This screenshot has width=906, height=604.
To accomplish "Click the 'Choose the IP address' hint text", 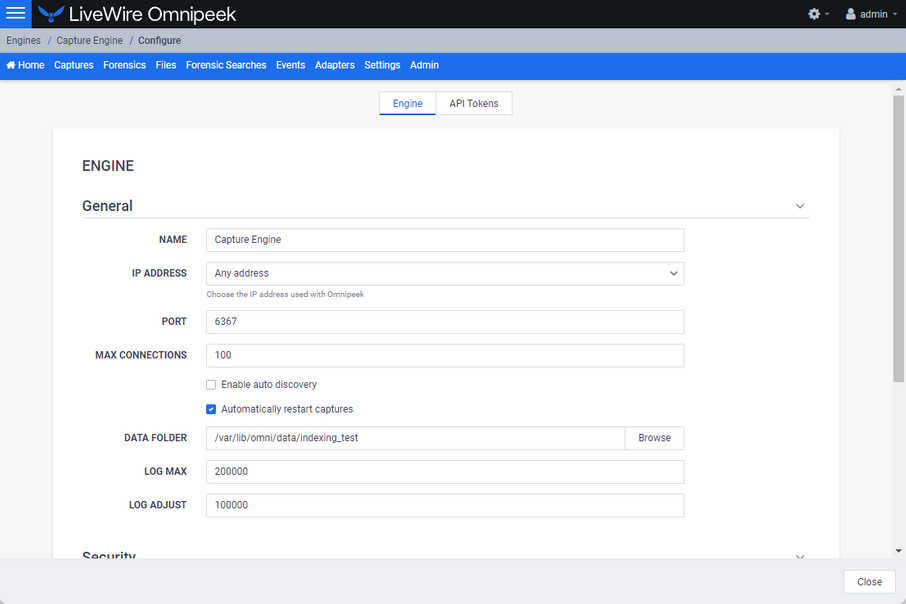I will tap(285, 294).
